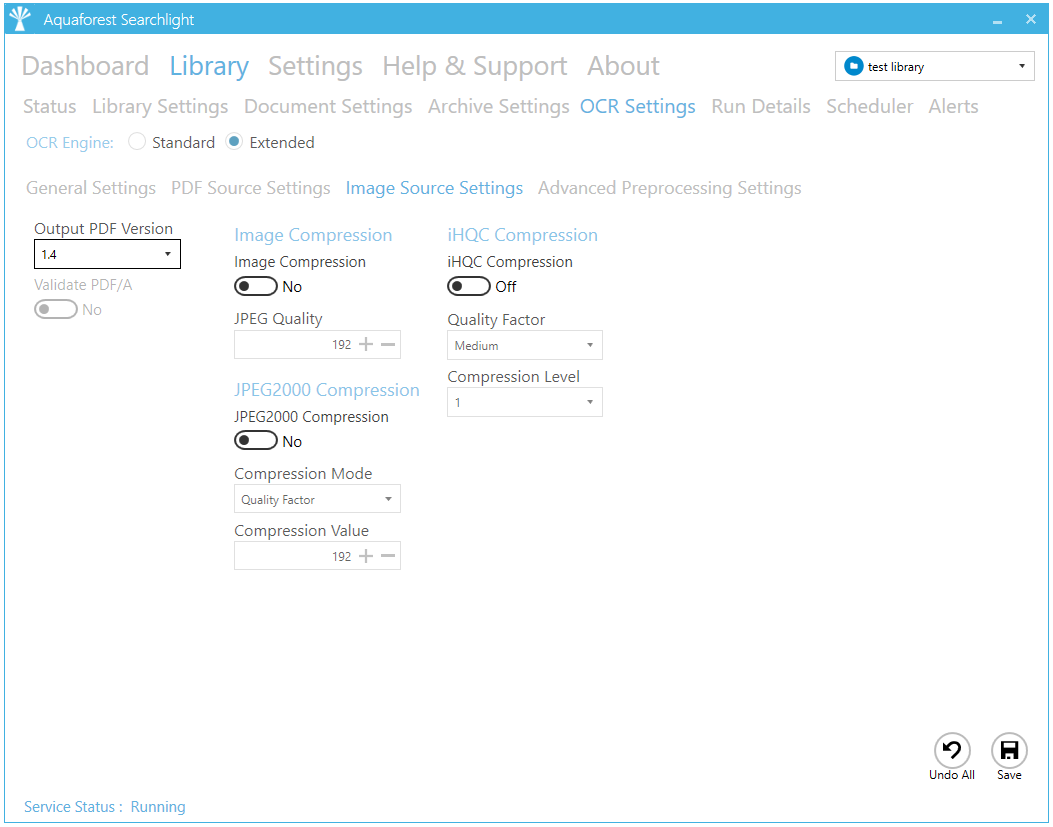Enable the Image Compression toggle
This screenshot has height=827, width=1053.
[x=255, y=287]
